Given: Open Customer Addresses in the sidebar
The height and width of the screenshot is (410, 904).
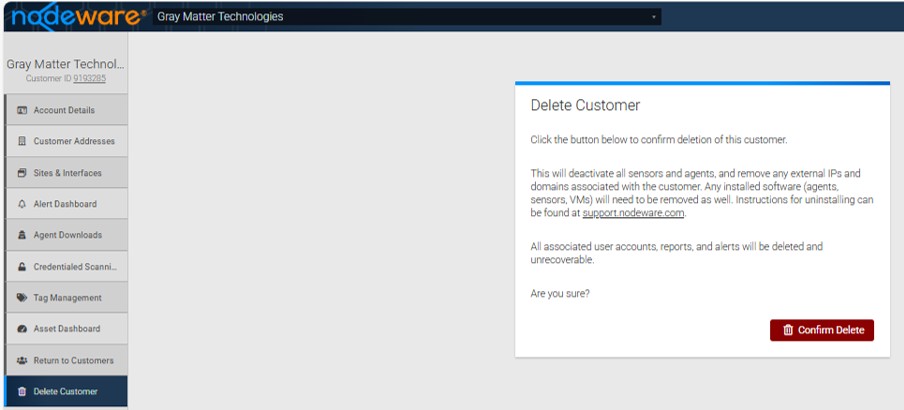Looking at the screenshot, I should pyautogui.click(x=66, y=141).
